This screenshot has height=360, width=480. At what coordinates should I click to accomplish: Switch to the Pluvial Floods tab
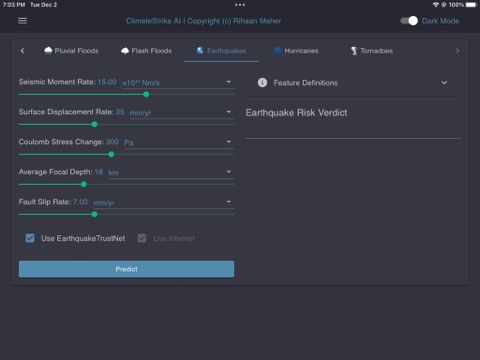point(71,51)
